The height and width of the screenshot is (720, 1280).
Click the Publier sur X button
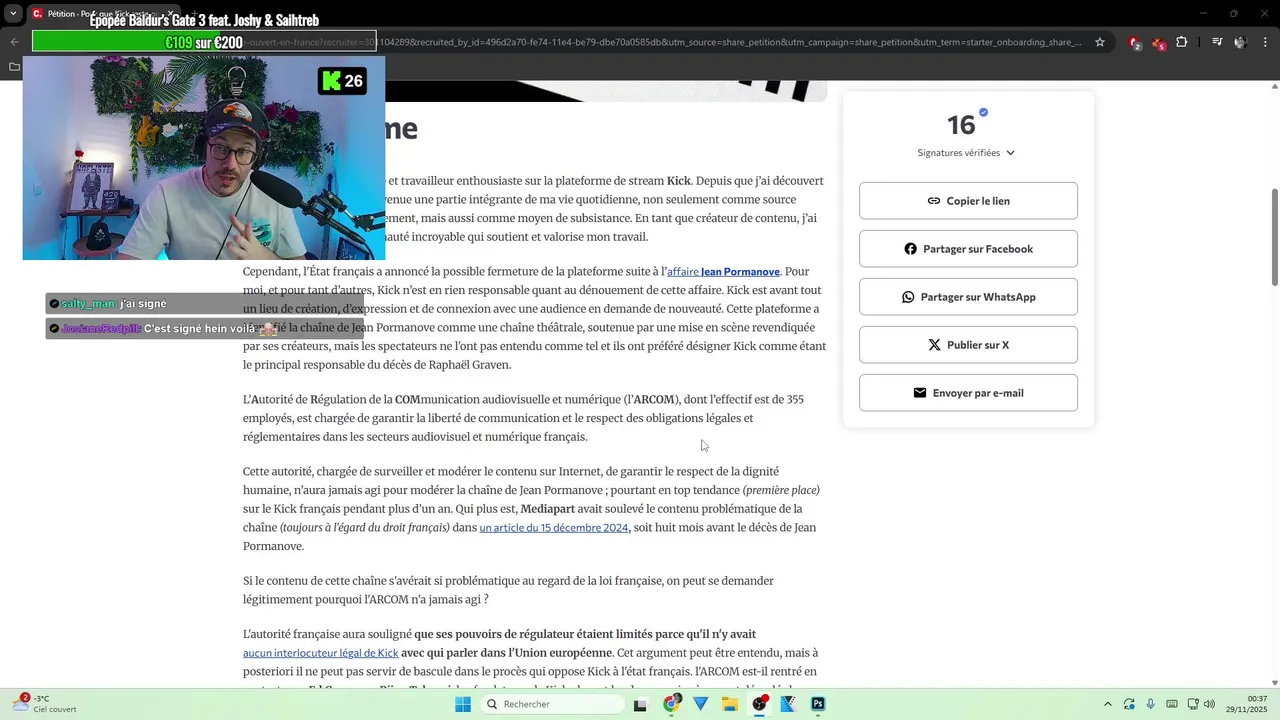968,345
